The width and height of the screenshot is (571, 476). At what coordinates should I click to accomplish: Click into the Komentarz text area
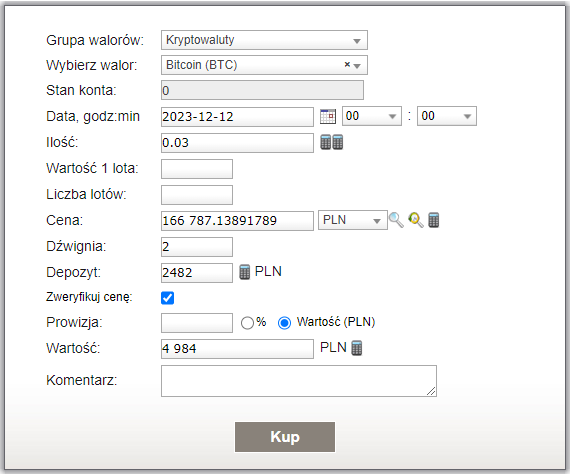pos(299,381)
